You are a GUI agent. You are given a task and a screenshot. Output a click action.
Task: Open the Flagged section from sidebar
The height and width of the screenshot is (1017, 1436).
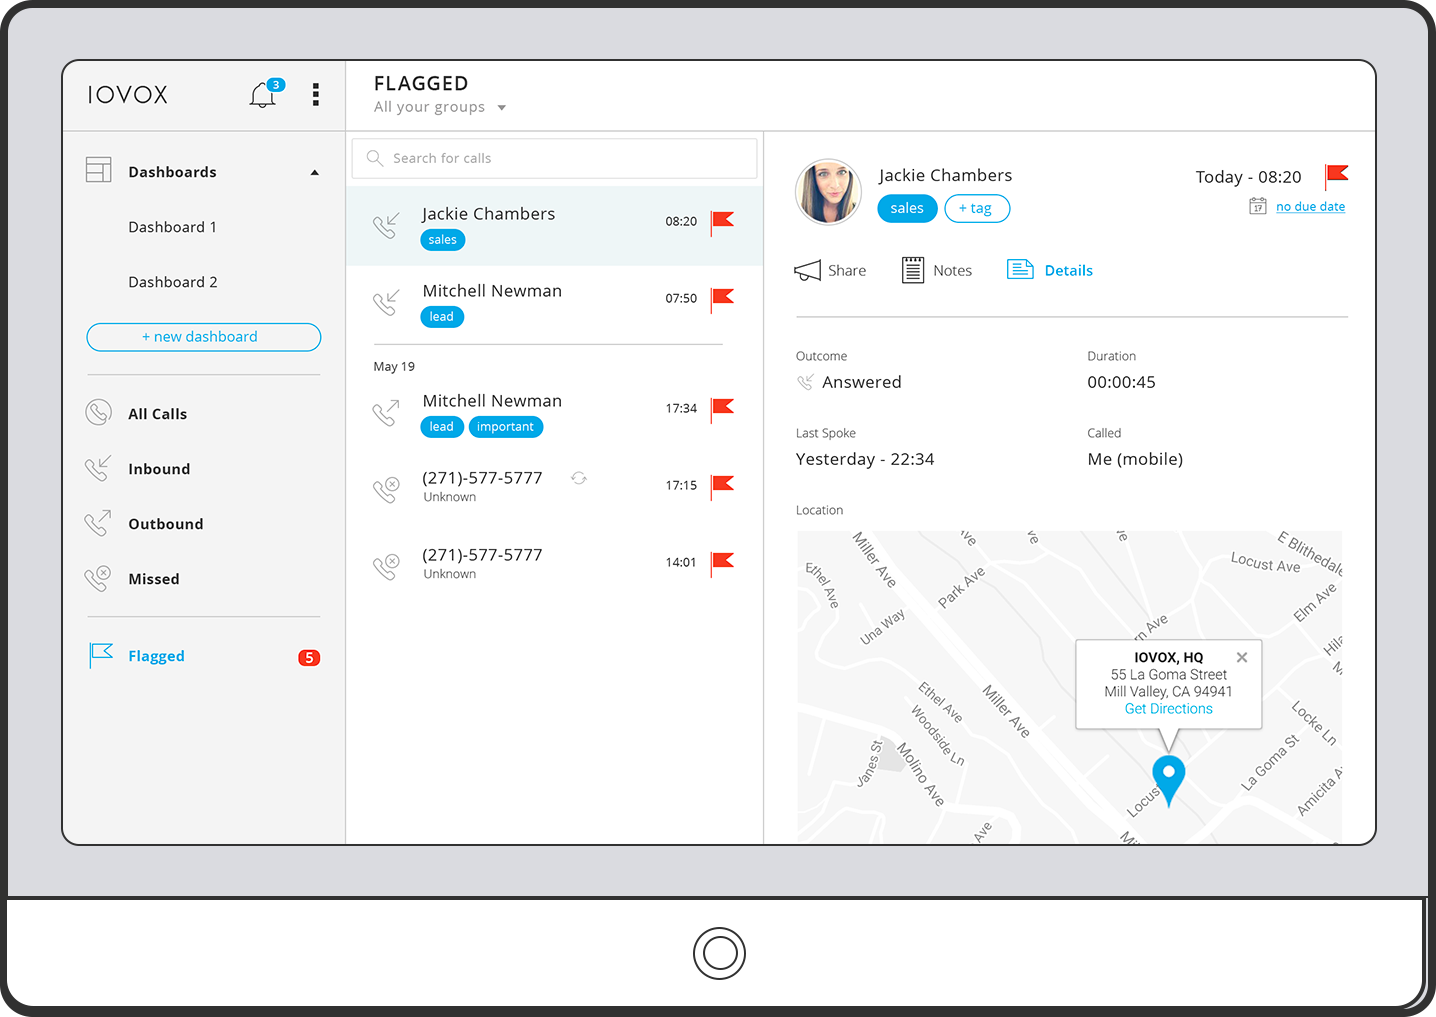coord(156,655)
